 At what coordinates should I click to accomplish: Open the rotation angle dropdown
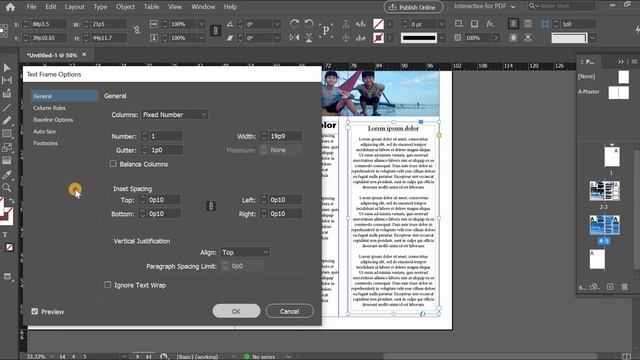point(277,24)
